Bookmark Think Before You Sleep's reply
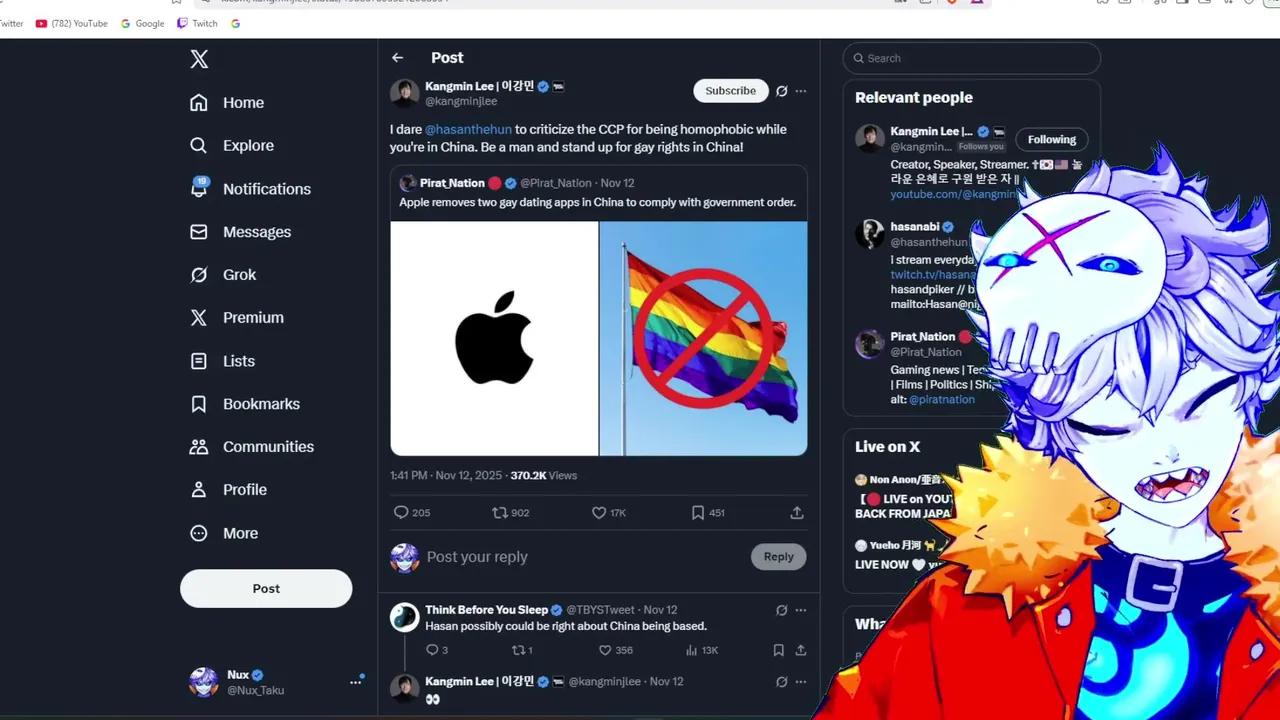 point(778,650)
